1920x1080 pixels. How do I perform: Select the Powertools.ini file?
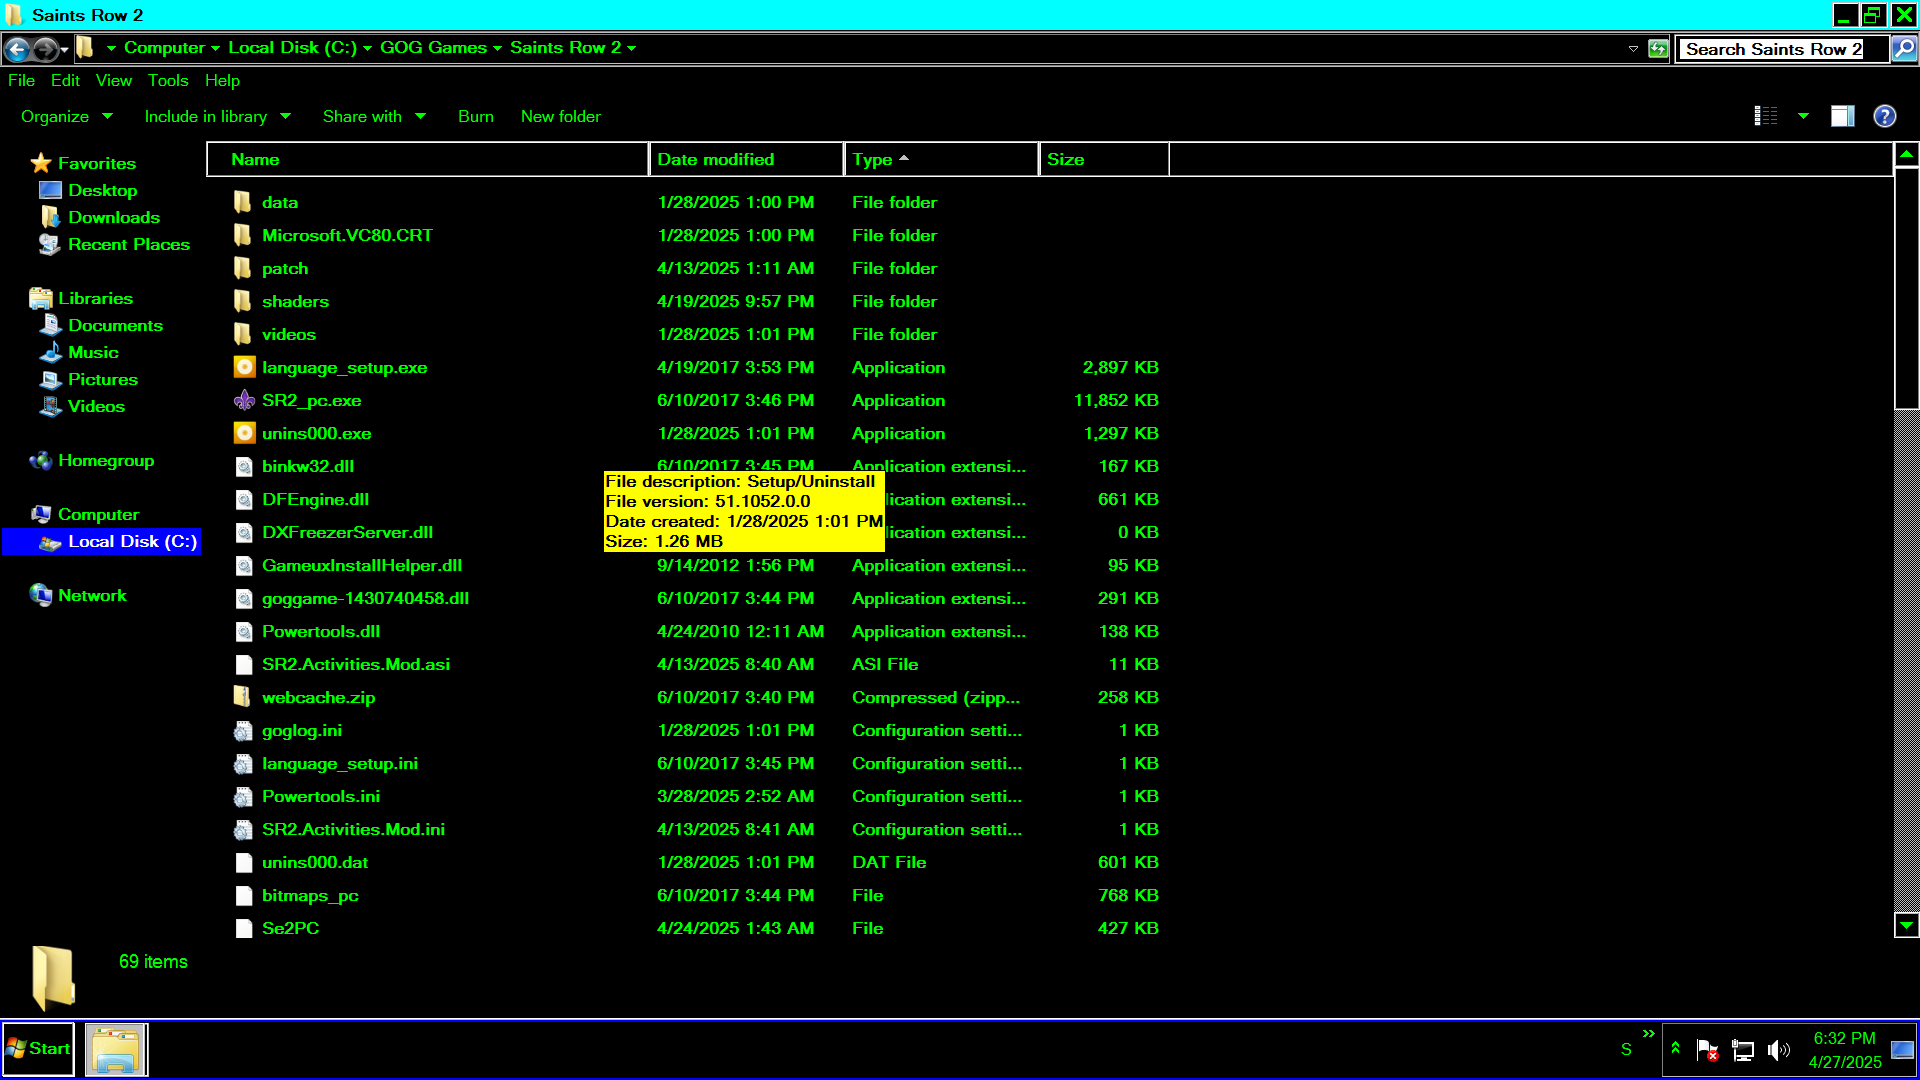[320, 796]
